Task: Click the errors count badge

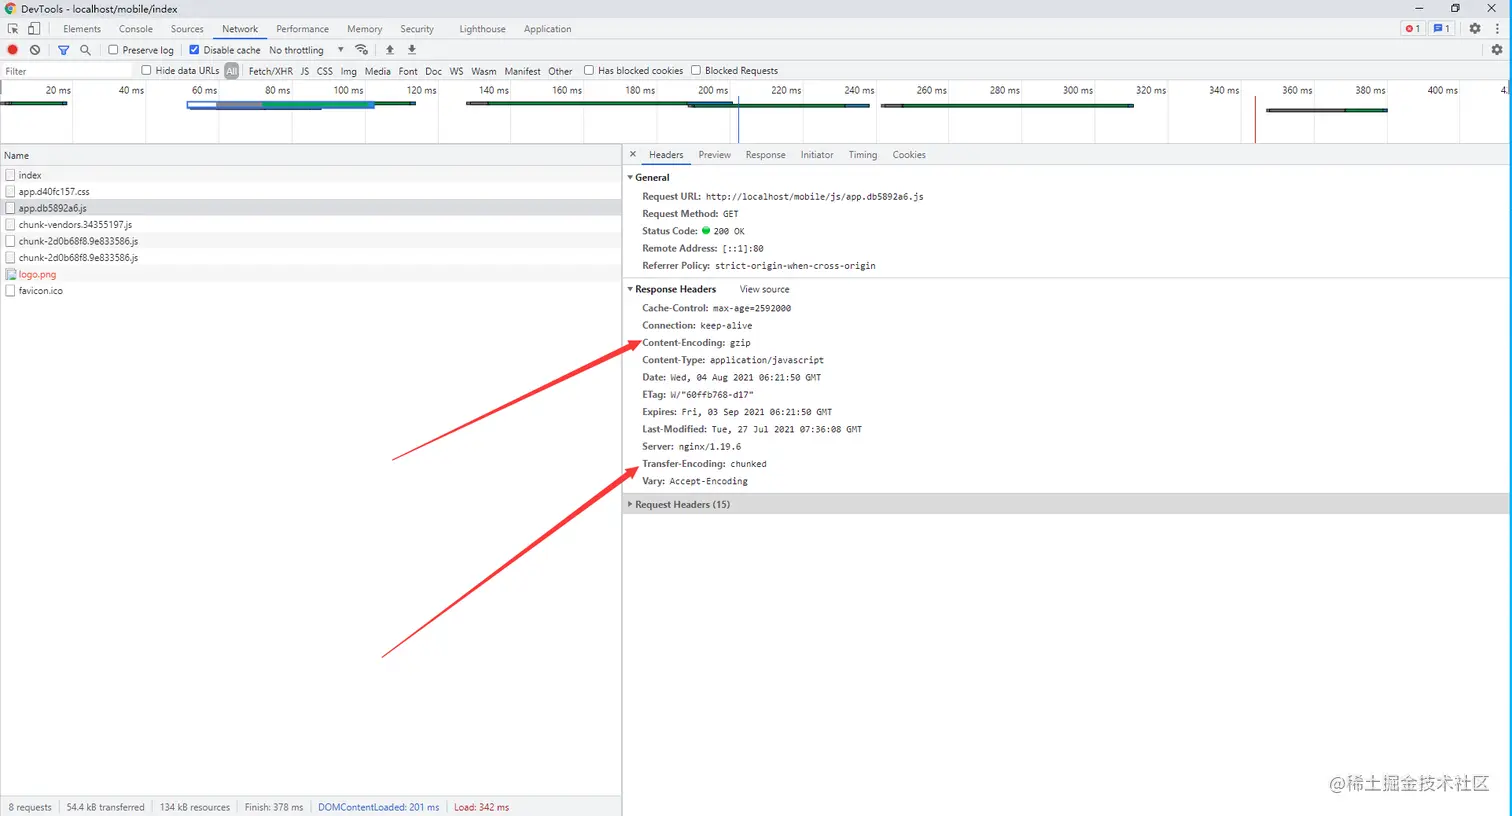Action: 1412,29
